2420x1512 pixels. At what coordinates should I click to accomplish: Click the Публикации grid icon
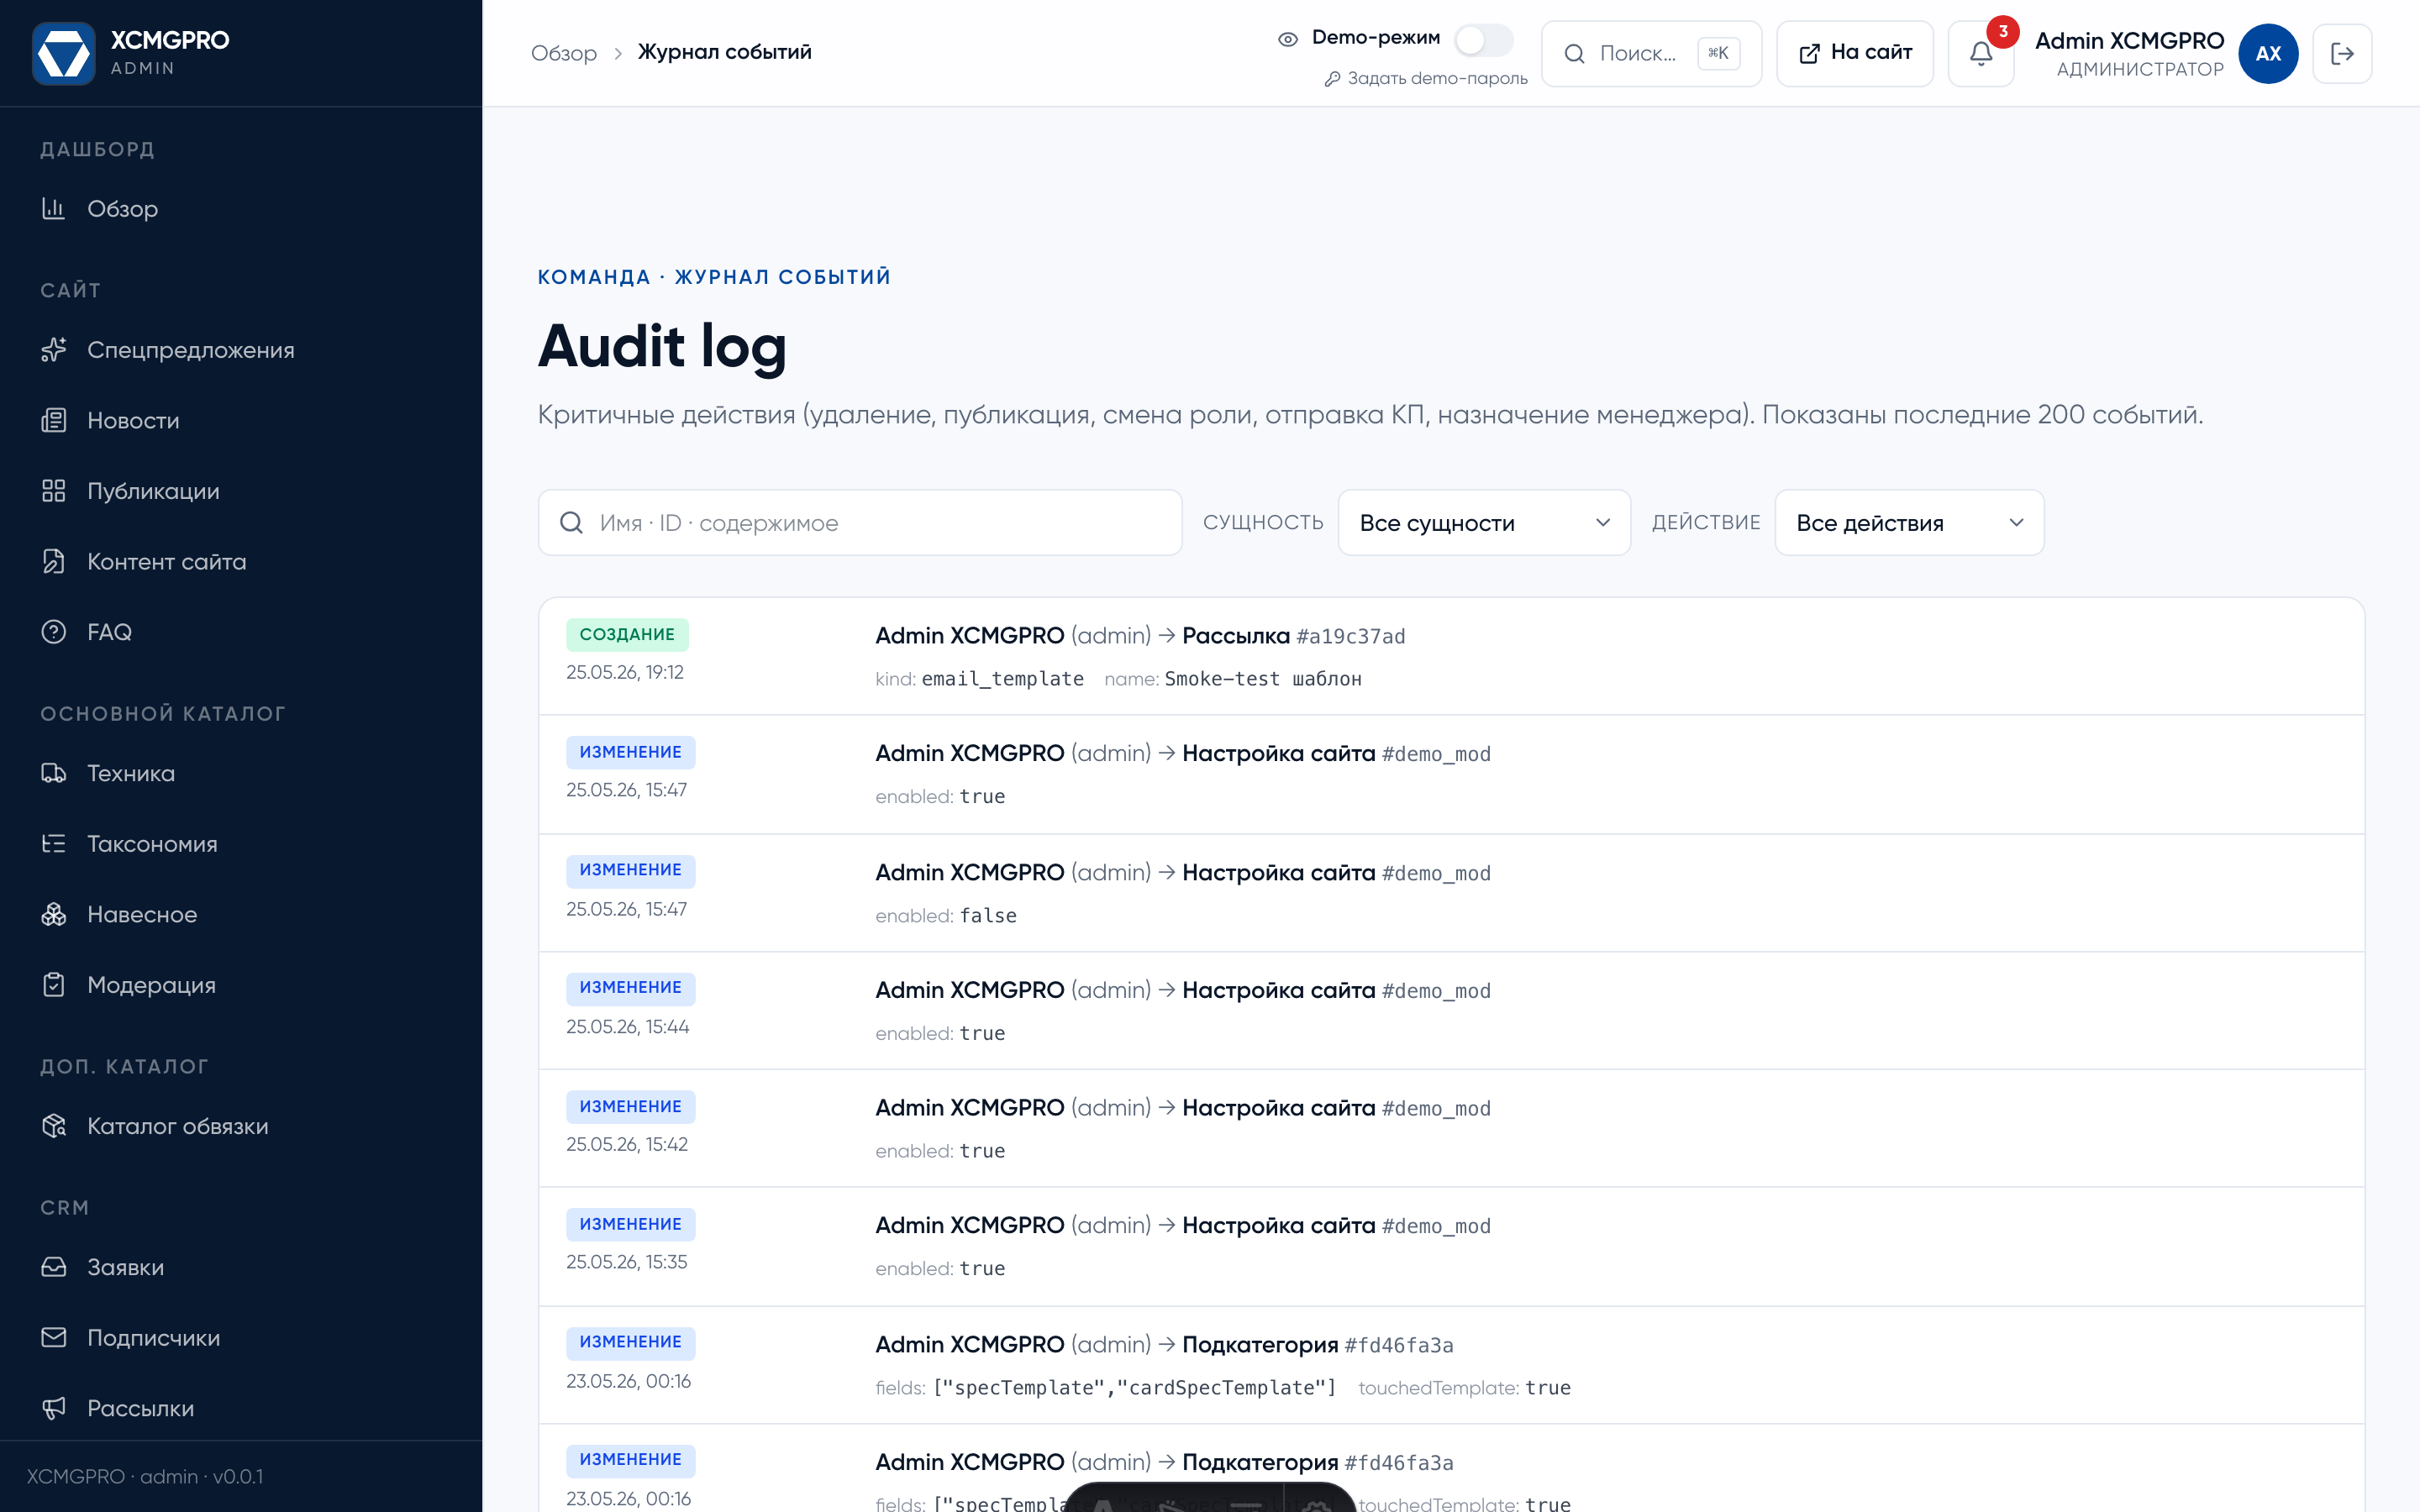click(x=54, y=491)
